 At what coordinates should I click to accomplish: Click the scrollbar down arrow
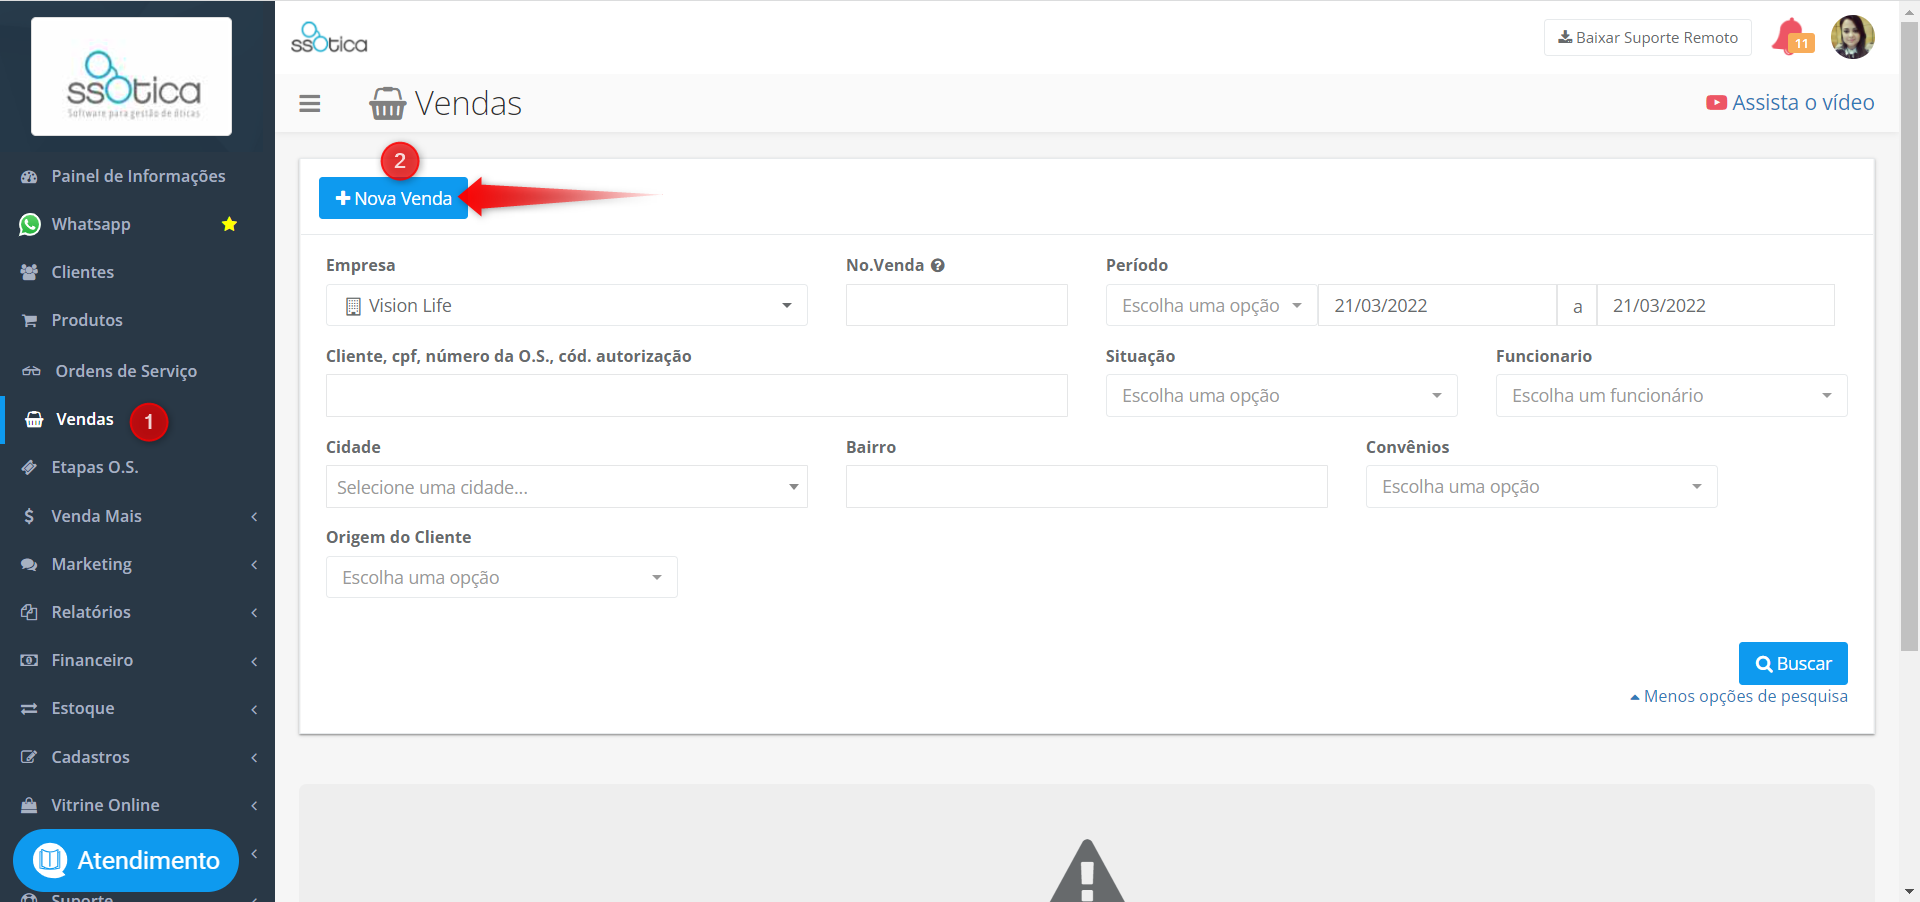[1909, 891]
